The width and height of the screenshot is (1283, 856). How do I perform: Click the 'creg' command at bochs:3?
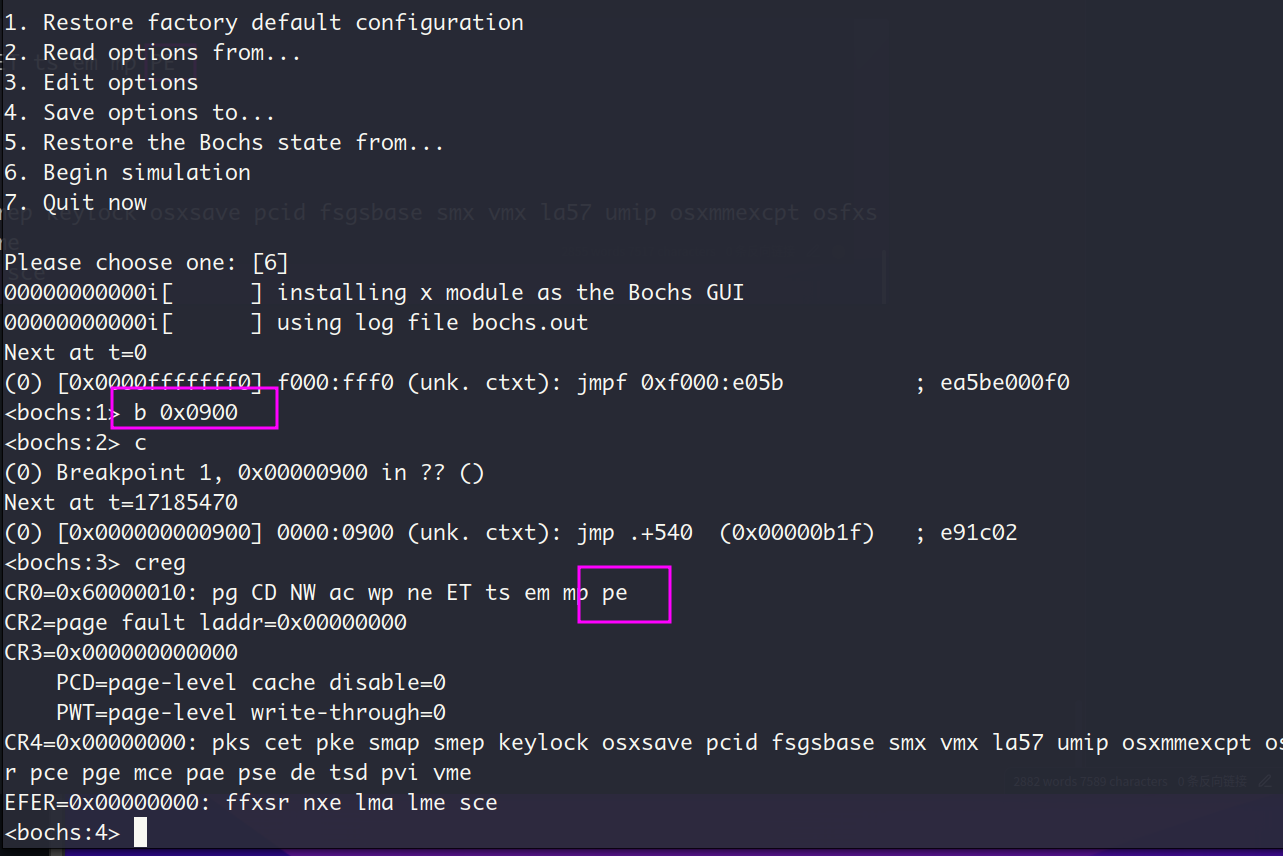pos(160,562)
